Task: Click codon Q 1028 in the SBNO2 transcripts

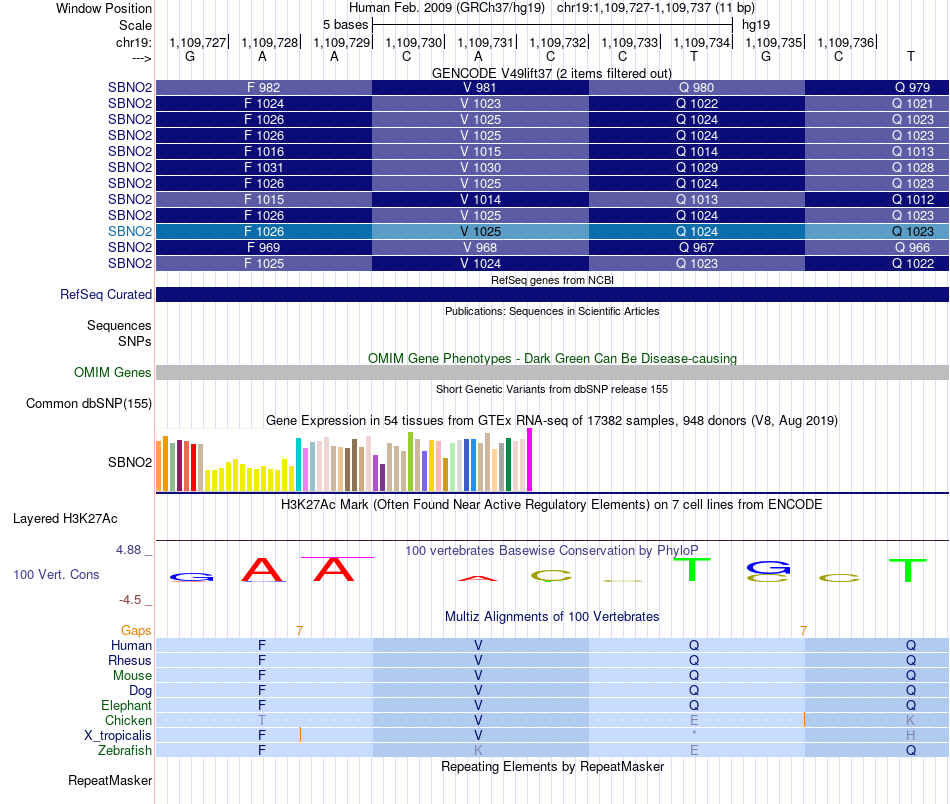Action: point(912,167)
